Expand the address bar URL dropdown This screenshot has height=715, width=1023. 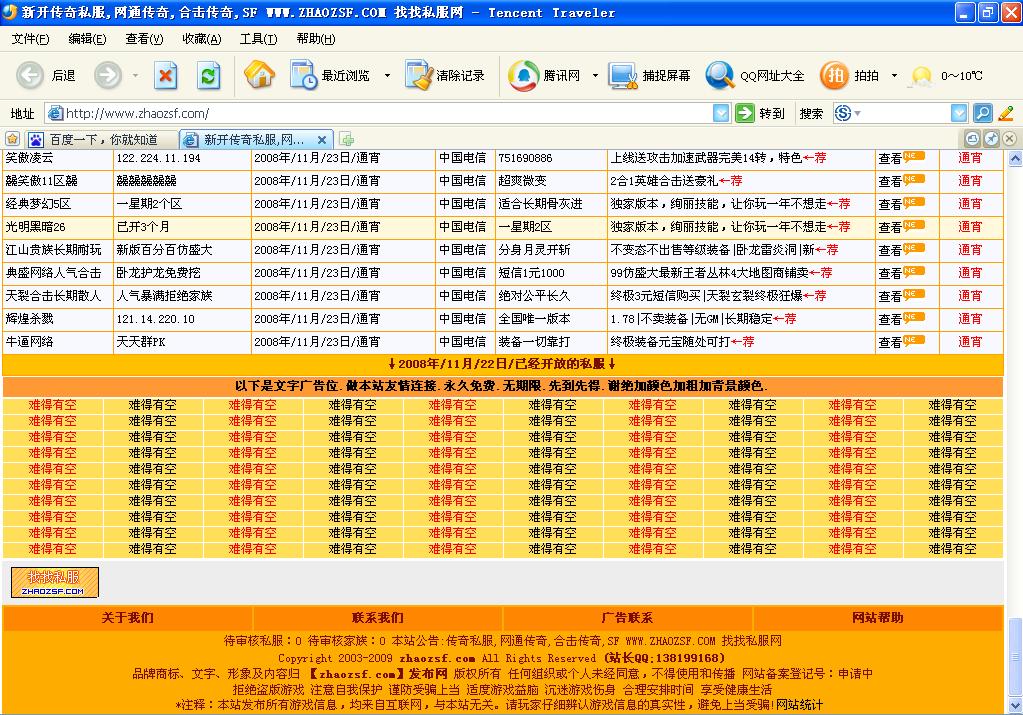[721, 113]
